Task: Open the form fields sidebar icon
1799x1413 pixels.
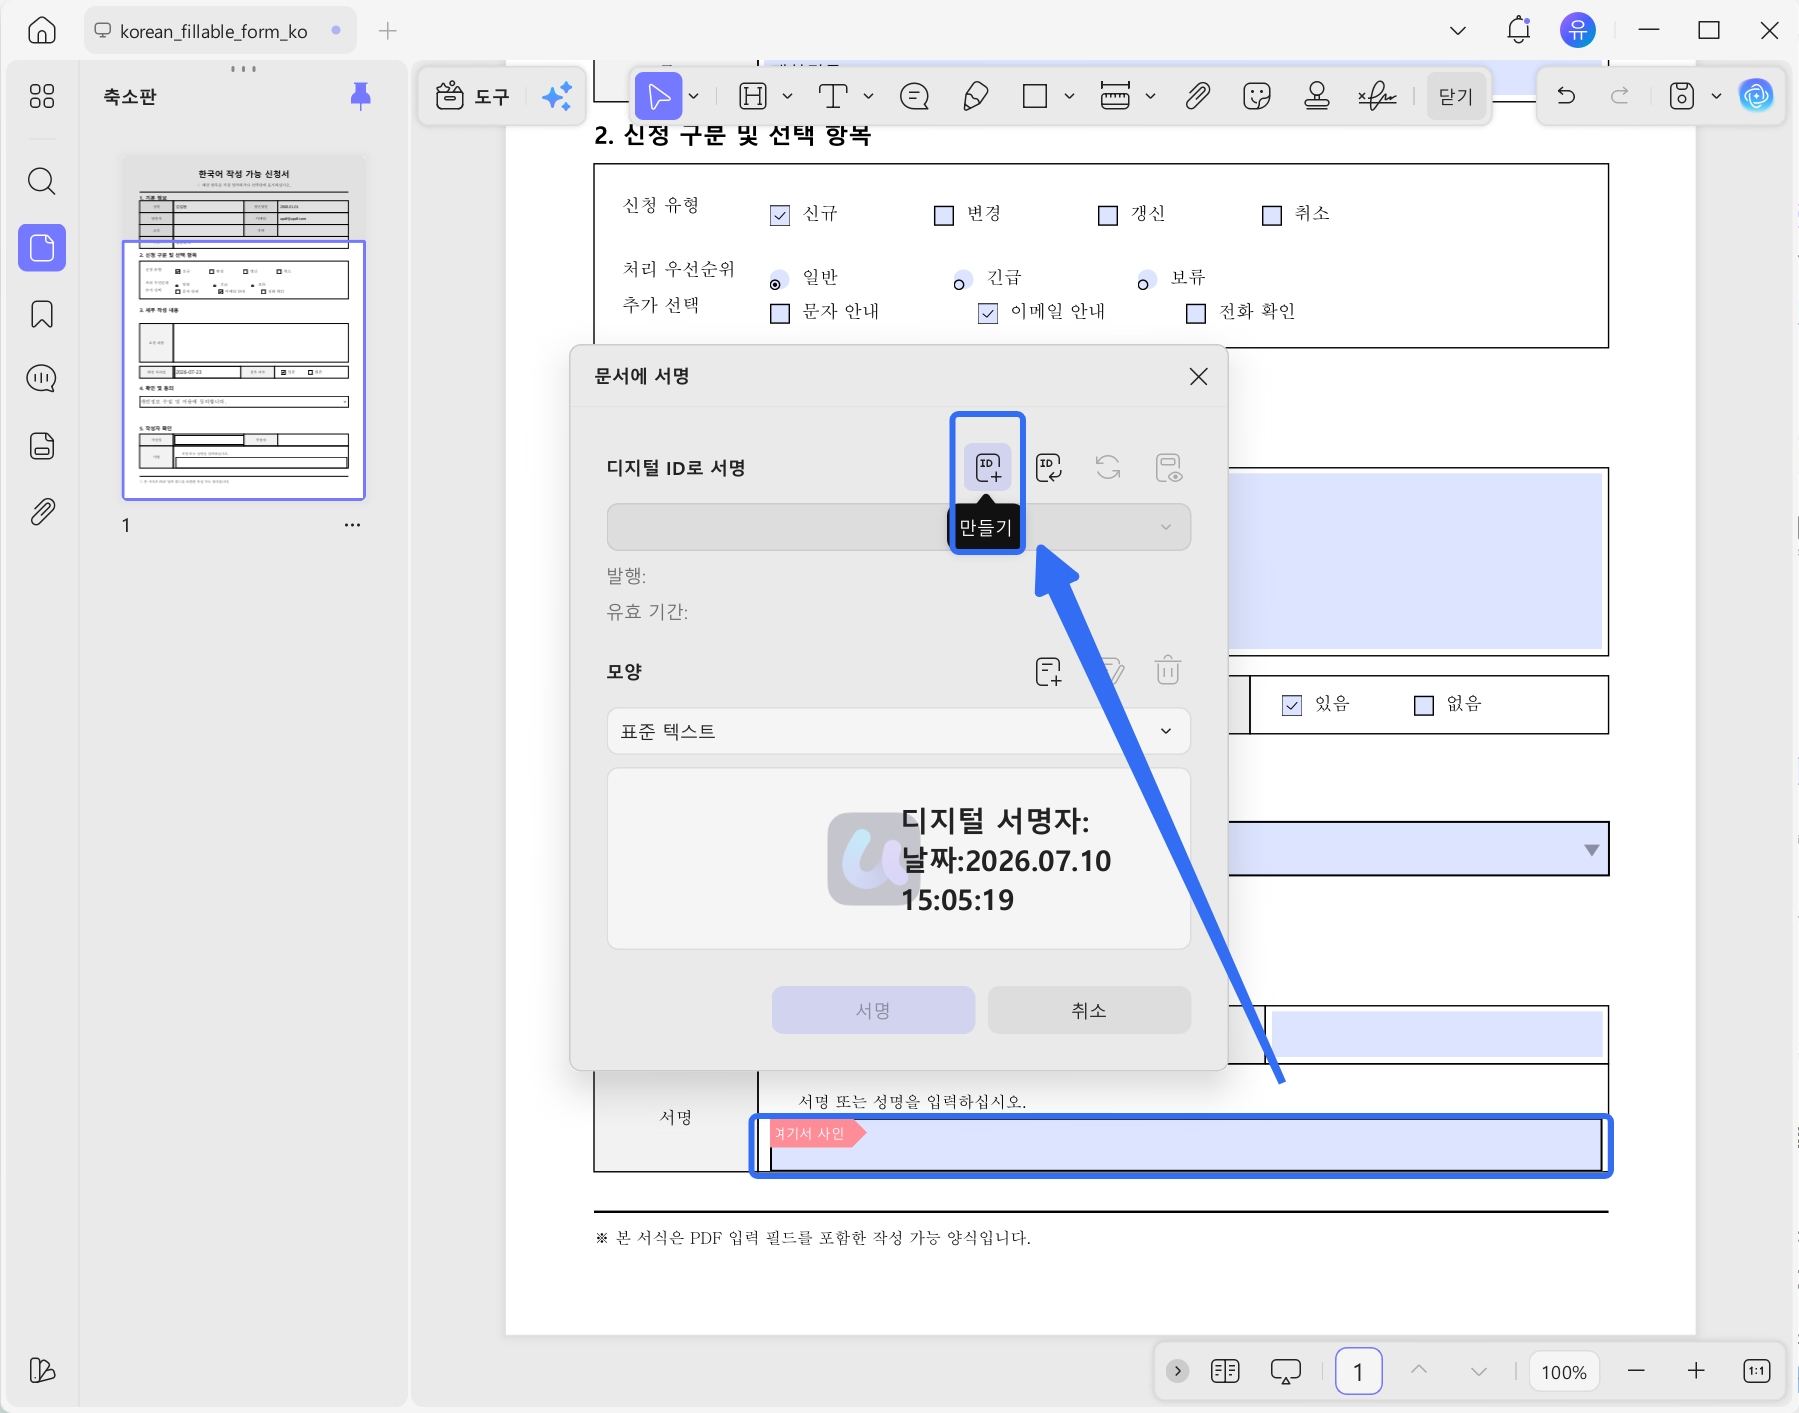Action: click(42, 445)
